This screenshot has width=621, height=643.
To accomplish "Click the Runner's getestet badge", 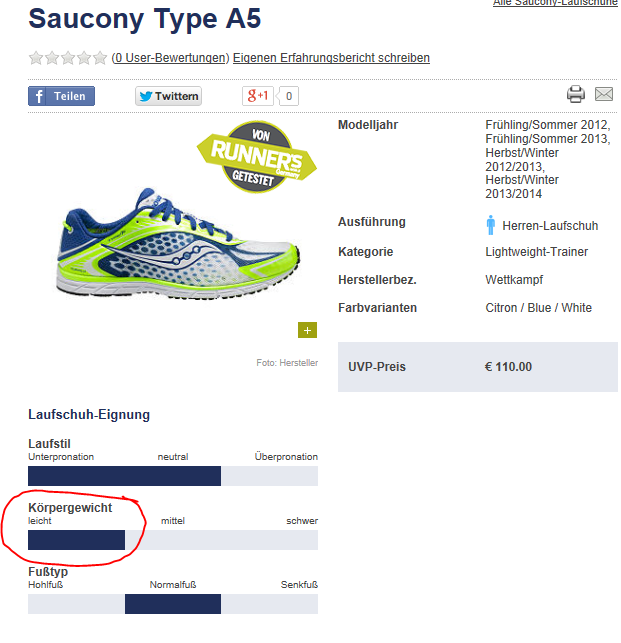I will (x=257, y=158).
